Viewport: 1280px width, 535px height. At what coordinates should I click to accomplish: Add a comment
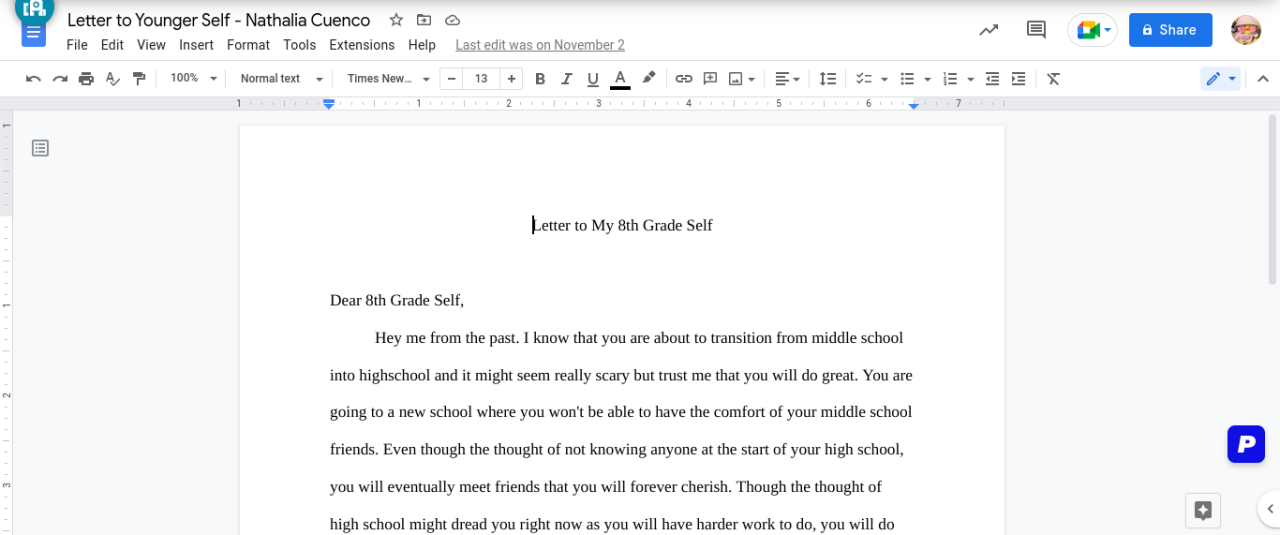[x=710, y=78]
